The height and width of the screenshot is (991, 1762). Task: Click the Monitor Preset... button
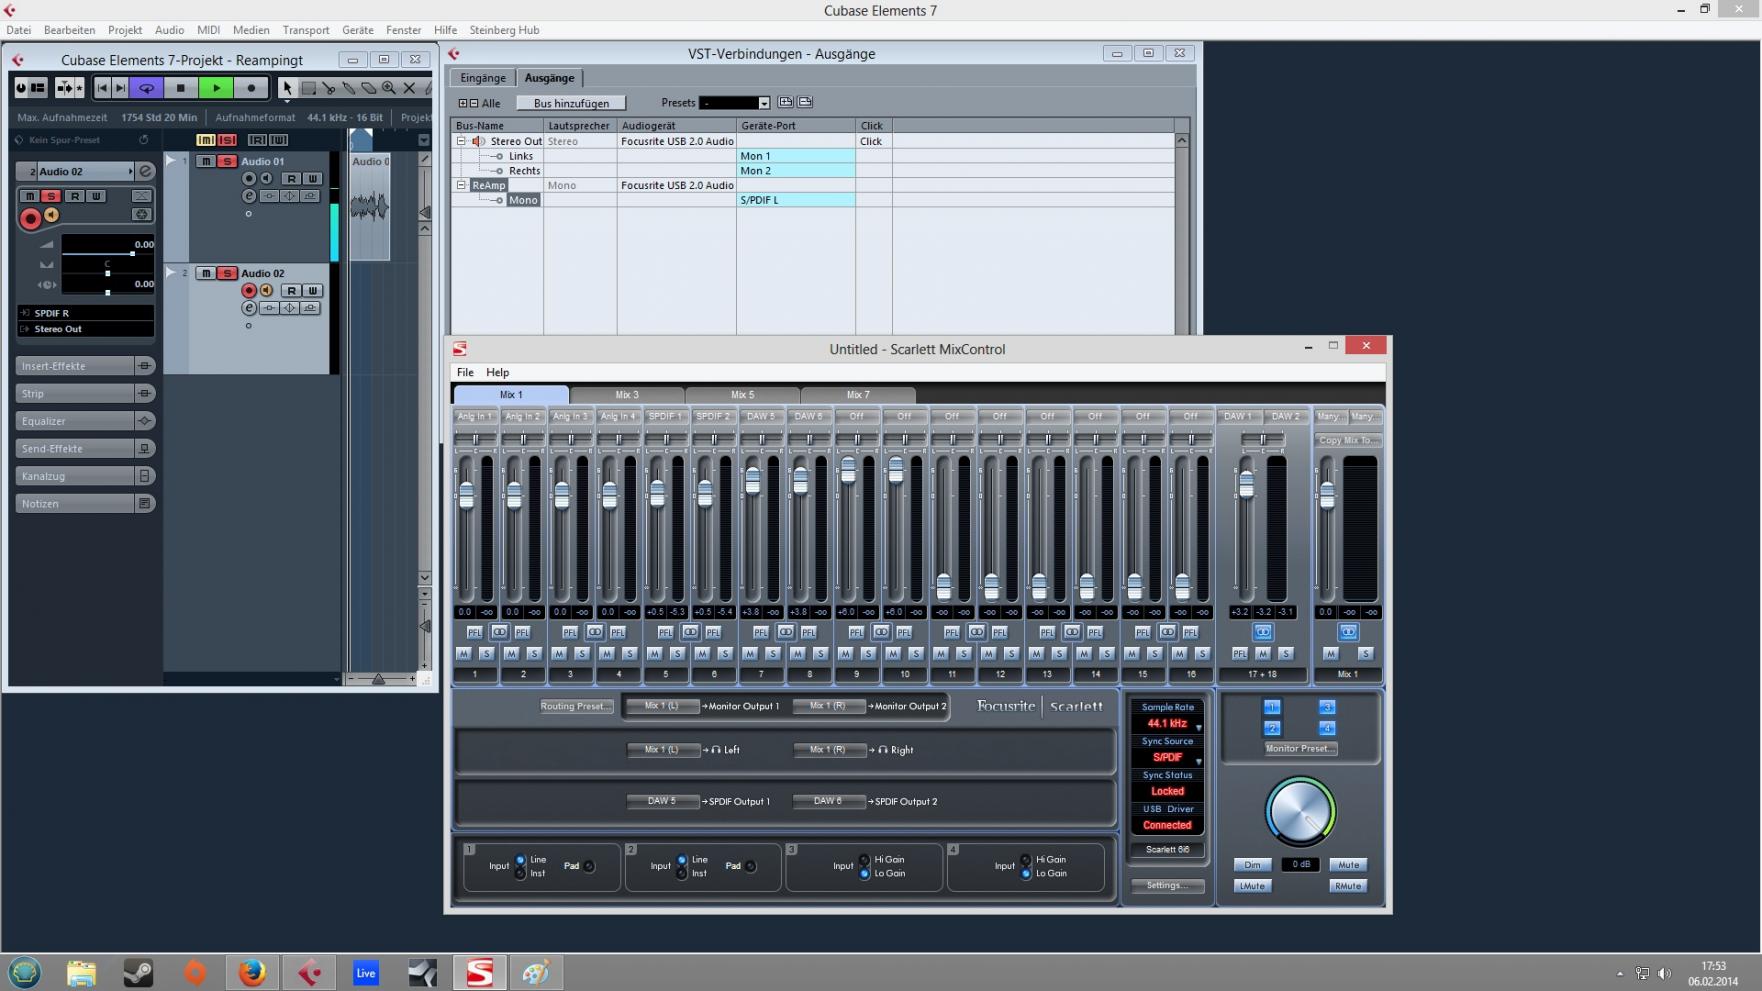pyautogui.click(x=1300, y=748)
